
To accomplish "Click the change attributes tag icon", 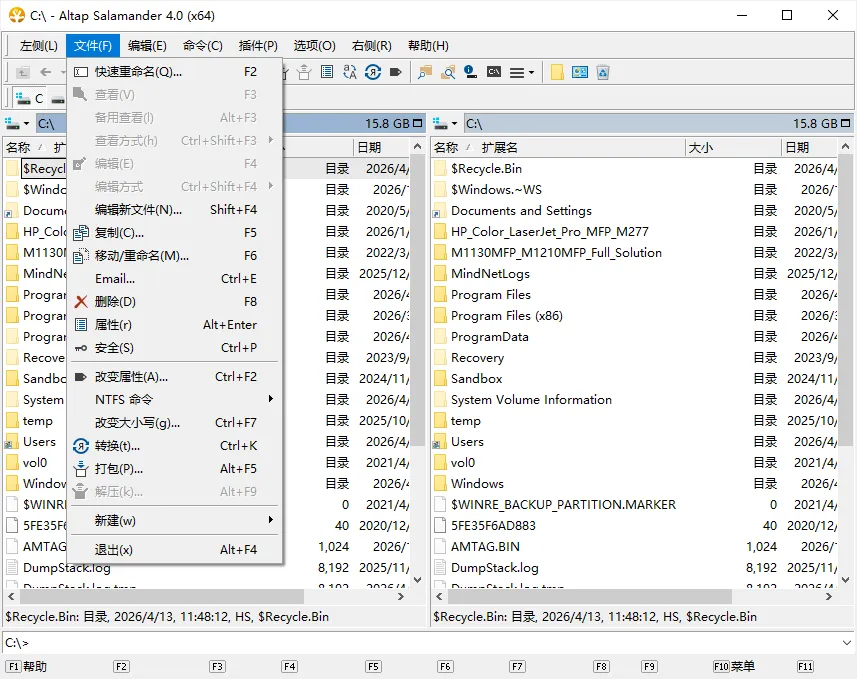I will click(396, 72).
